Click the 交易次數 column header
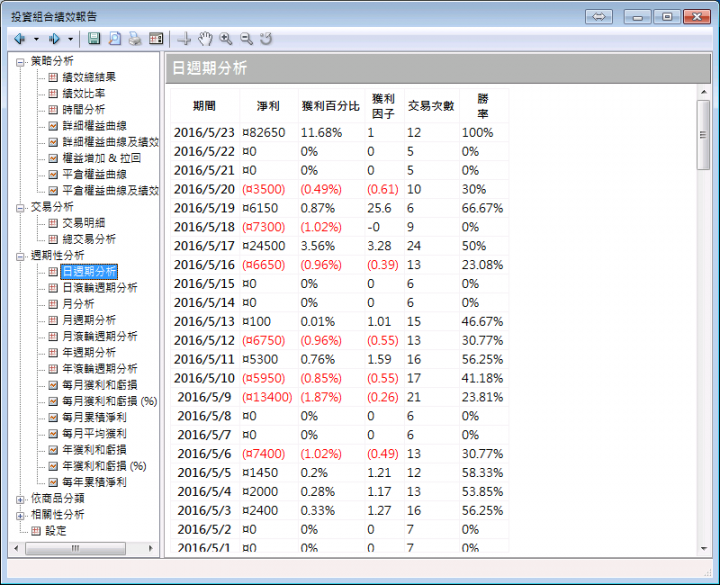This screenshot has height=585, width=720. pos(431,106)
